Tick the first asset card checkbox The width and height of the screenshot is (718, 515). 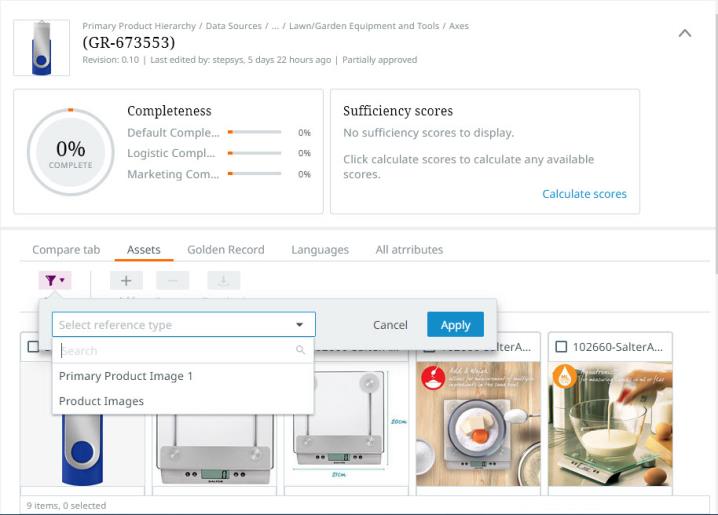tap(33, 347)
